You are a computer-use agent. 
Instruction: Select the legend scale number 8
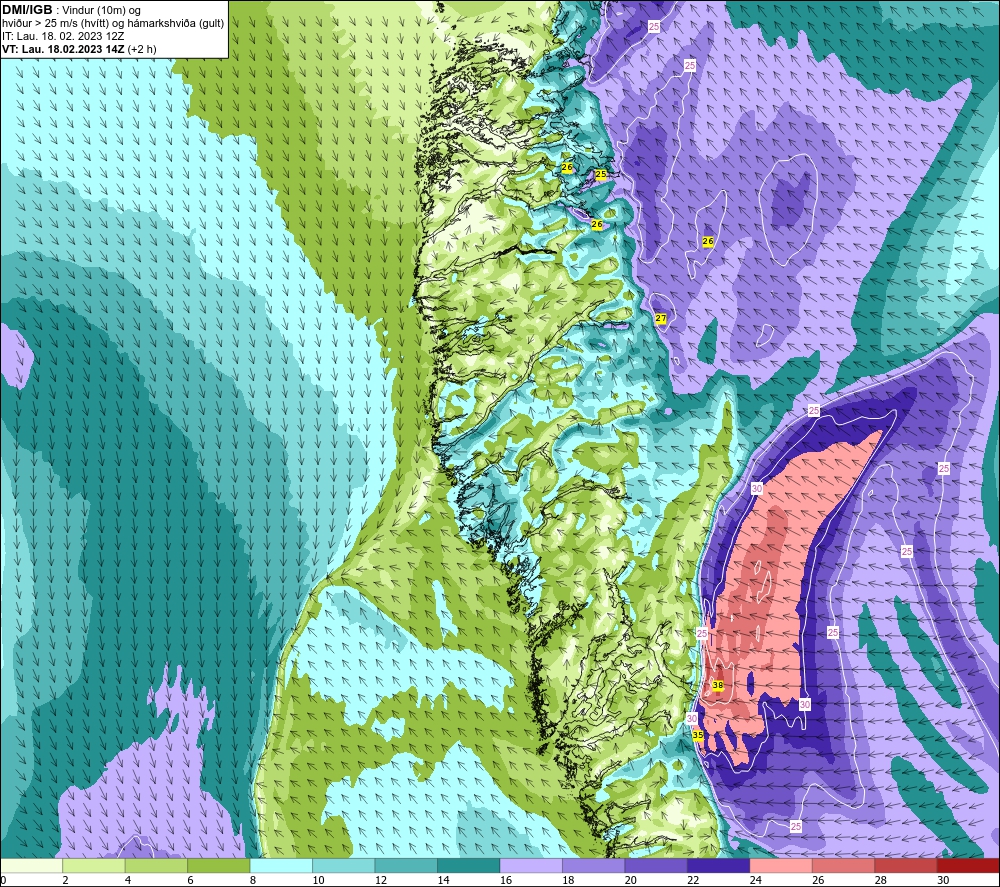tap(253, 880)
